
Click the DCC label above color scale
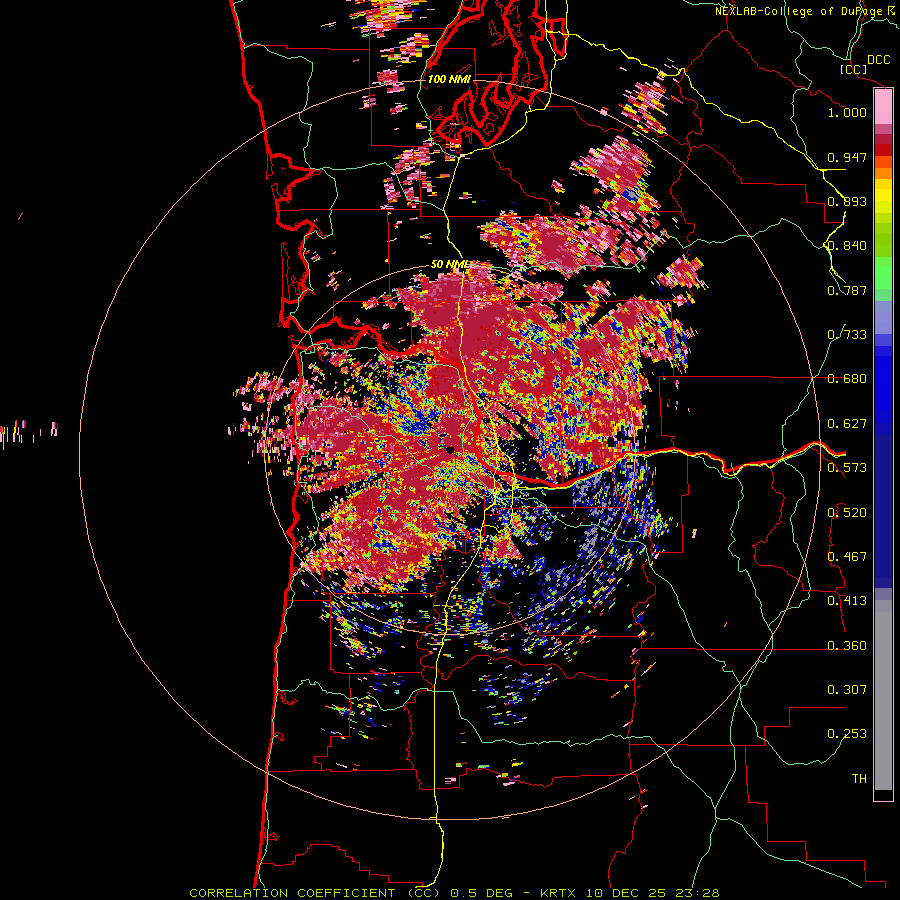pos(879,60)
